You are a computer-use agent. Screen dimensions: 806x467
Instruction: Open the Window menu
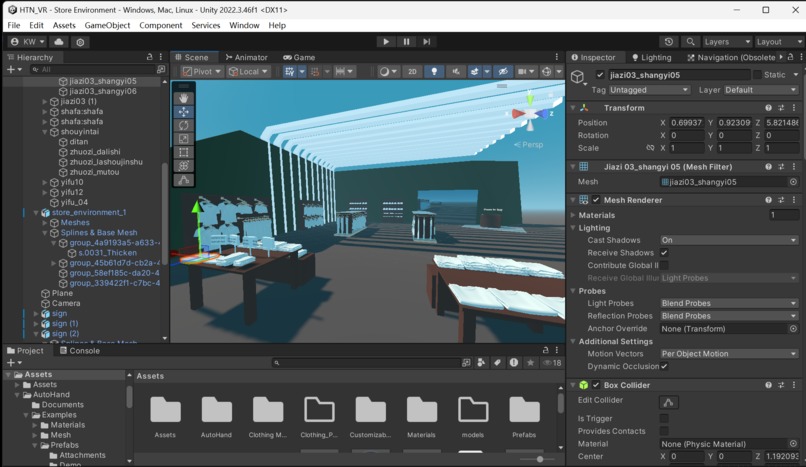[244, 25]
